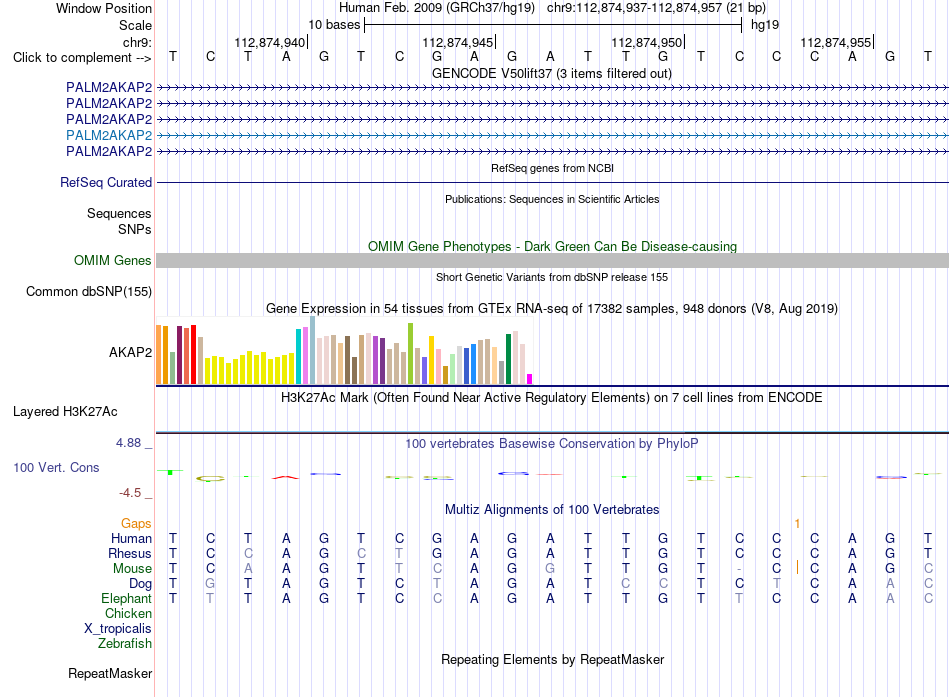Screen dimensions: 950x697
Task: Open the OMIM Genes track label
Action: click(x=112, y=261)
